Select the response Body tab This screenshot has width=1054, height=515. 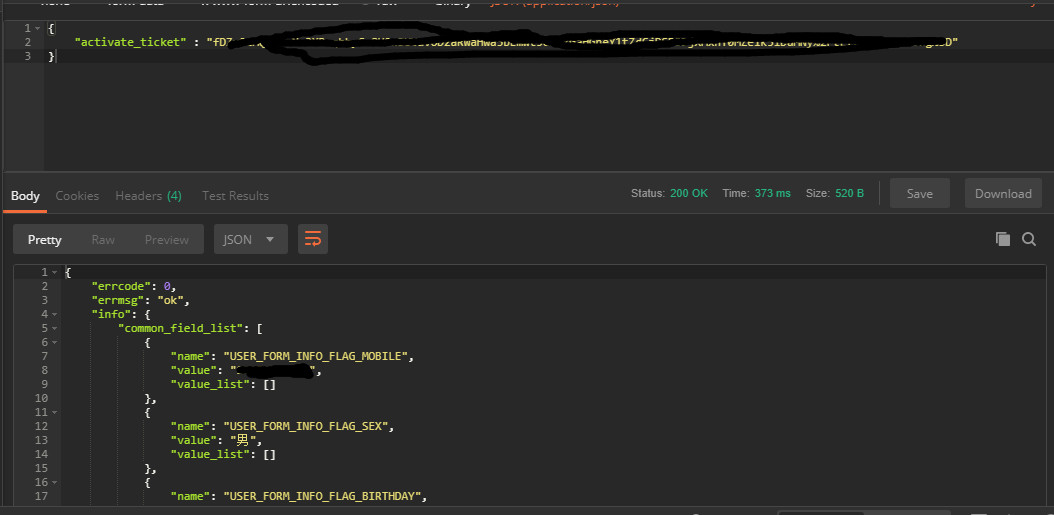pos(25,196)
